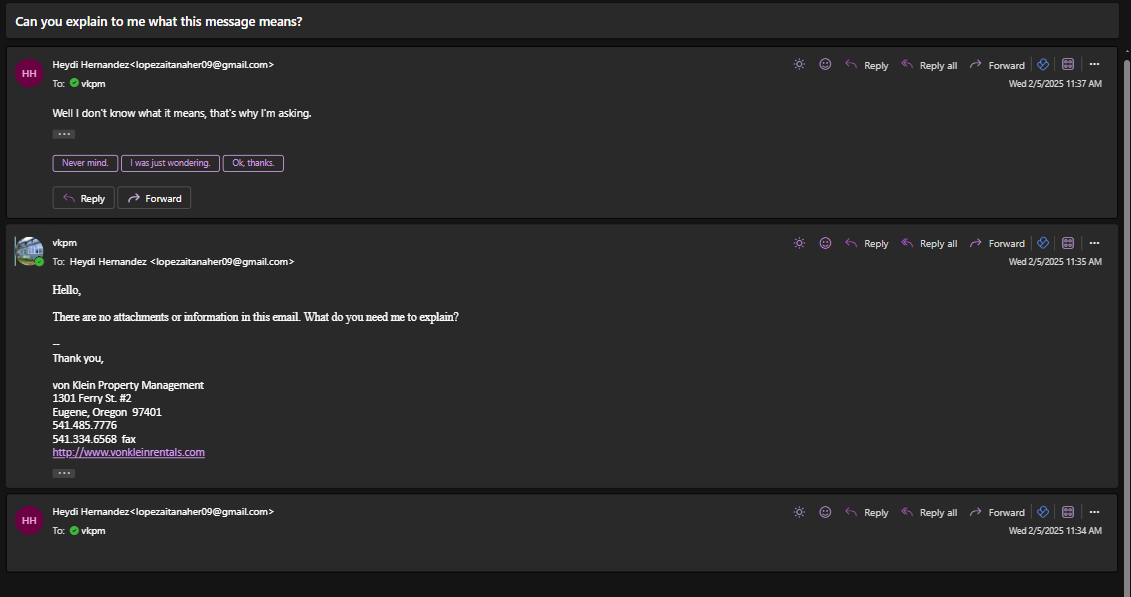
Task: Reply all on the first message header
Action: (929, 65)
